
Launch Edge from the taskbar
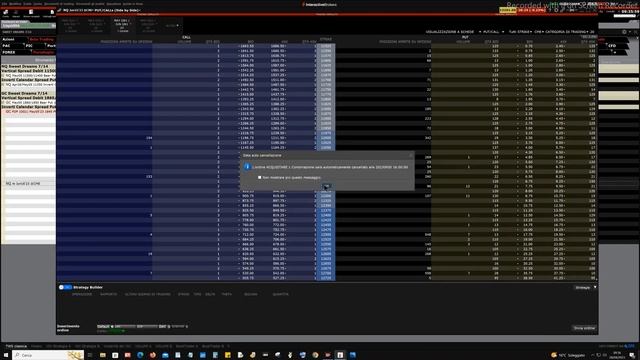[x=140, y=355]
